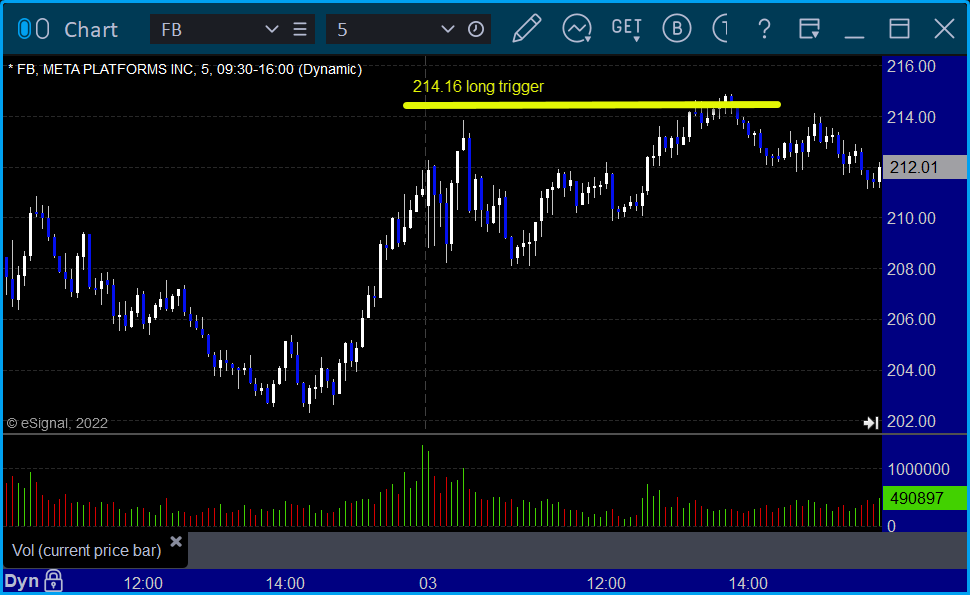Click the 206.00 price axis label
Viewport: 970px width, 595px height.
click(x=911, y=319)
